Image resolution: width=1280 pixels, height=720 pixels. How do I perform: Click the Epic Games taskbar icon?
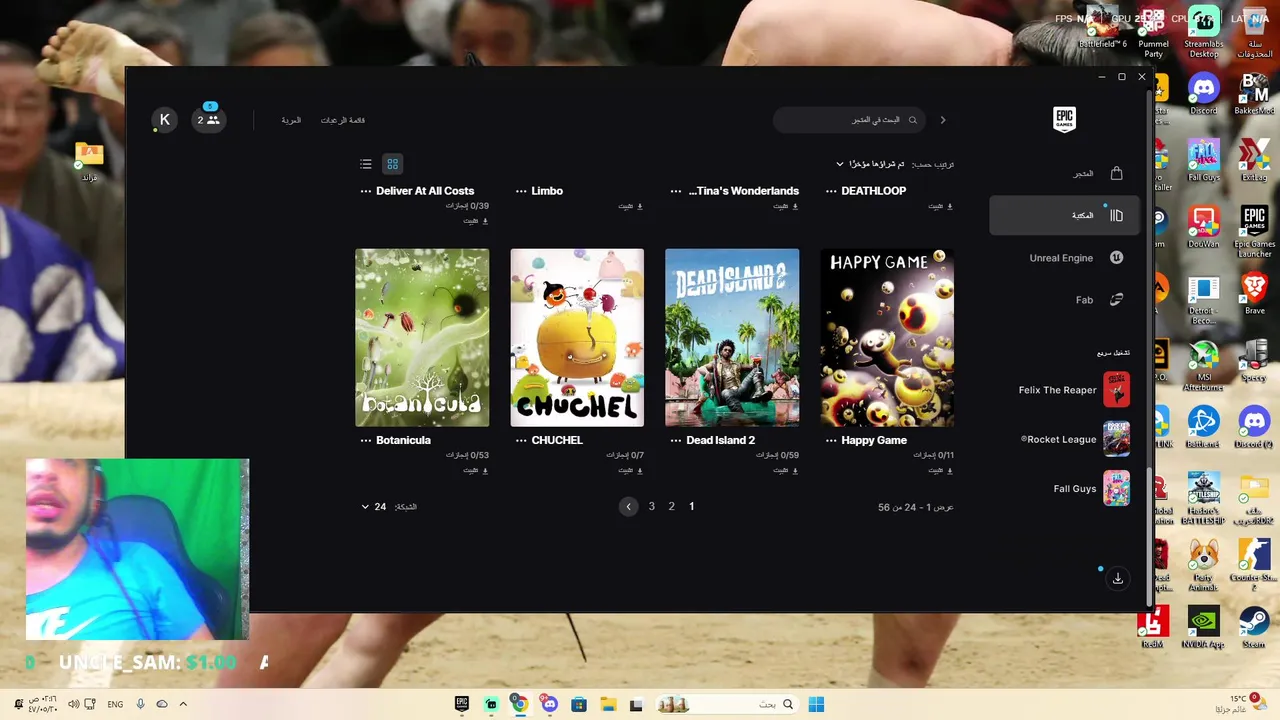(462, 704)
